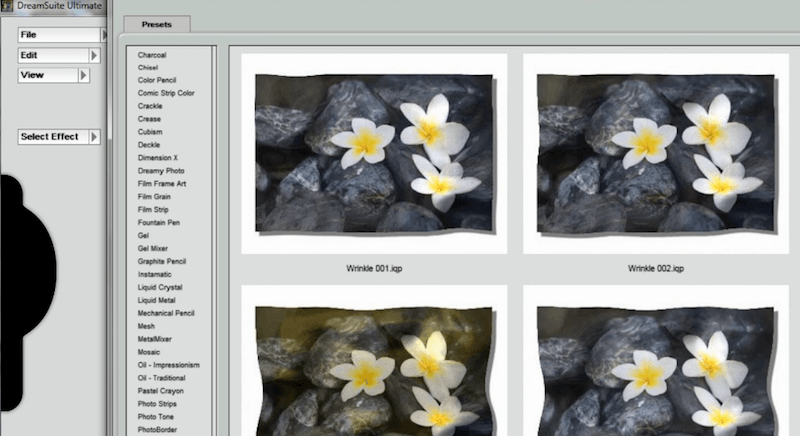This screenshot has height=436, width=800.
Task: Choose the Comic Strip Color effect
Action: tap(166, 93)
